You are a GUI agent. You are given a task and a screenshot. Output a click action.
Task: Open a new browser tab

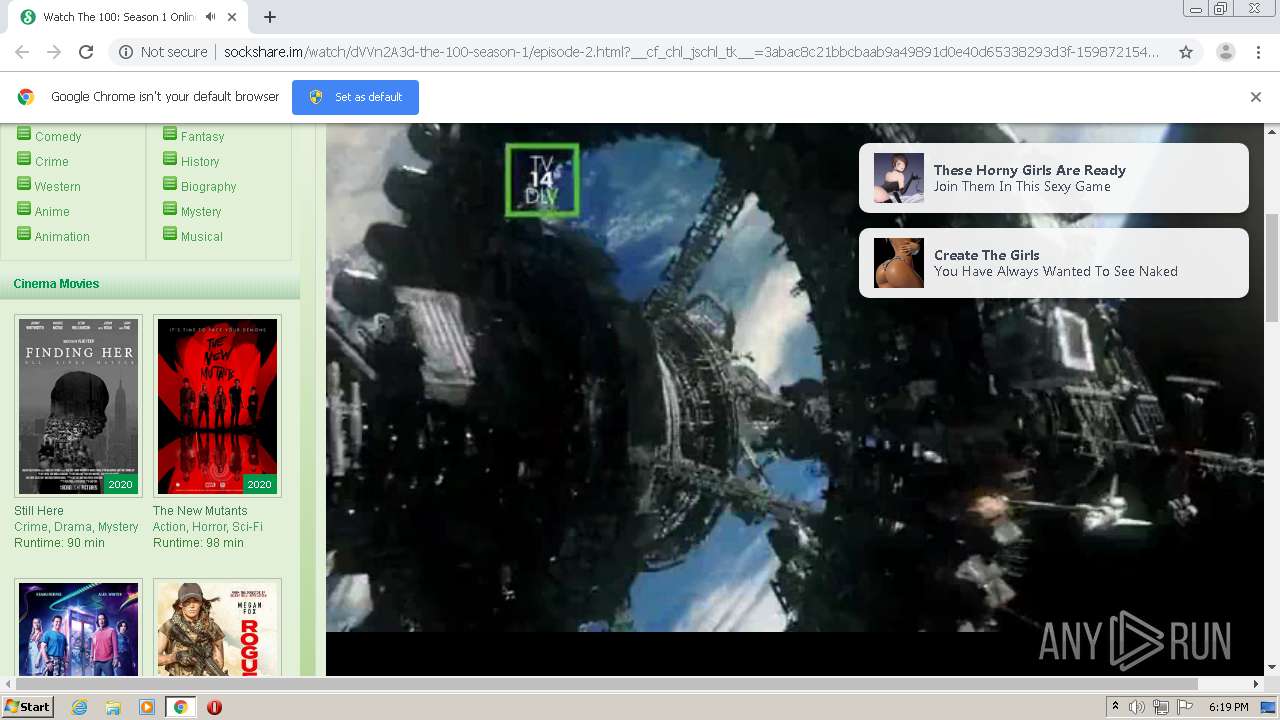[x=270, y=17]
